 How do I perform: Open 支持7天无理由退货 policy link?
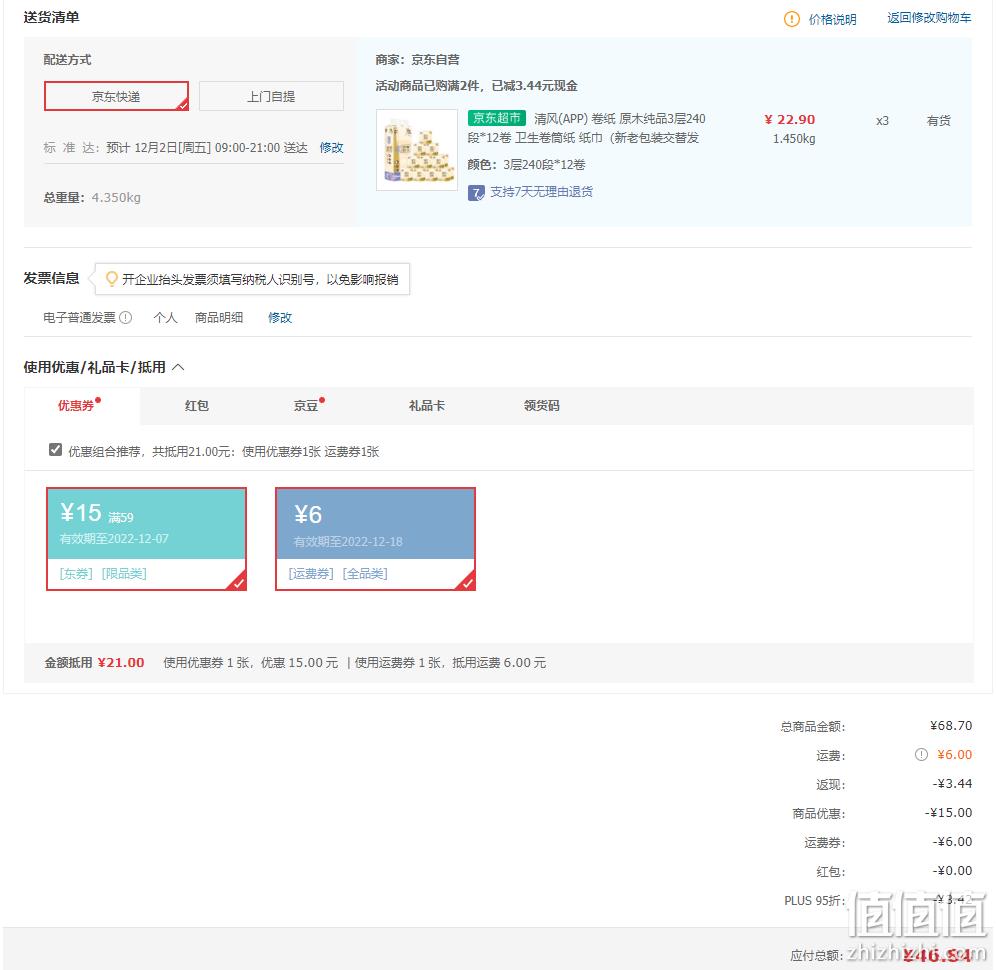[541, 192]
